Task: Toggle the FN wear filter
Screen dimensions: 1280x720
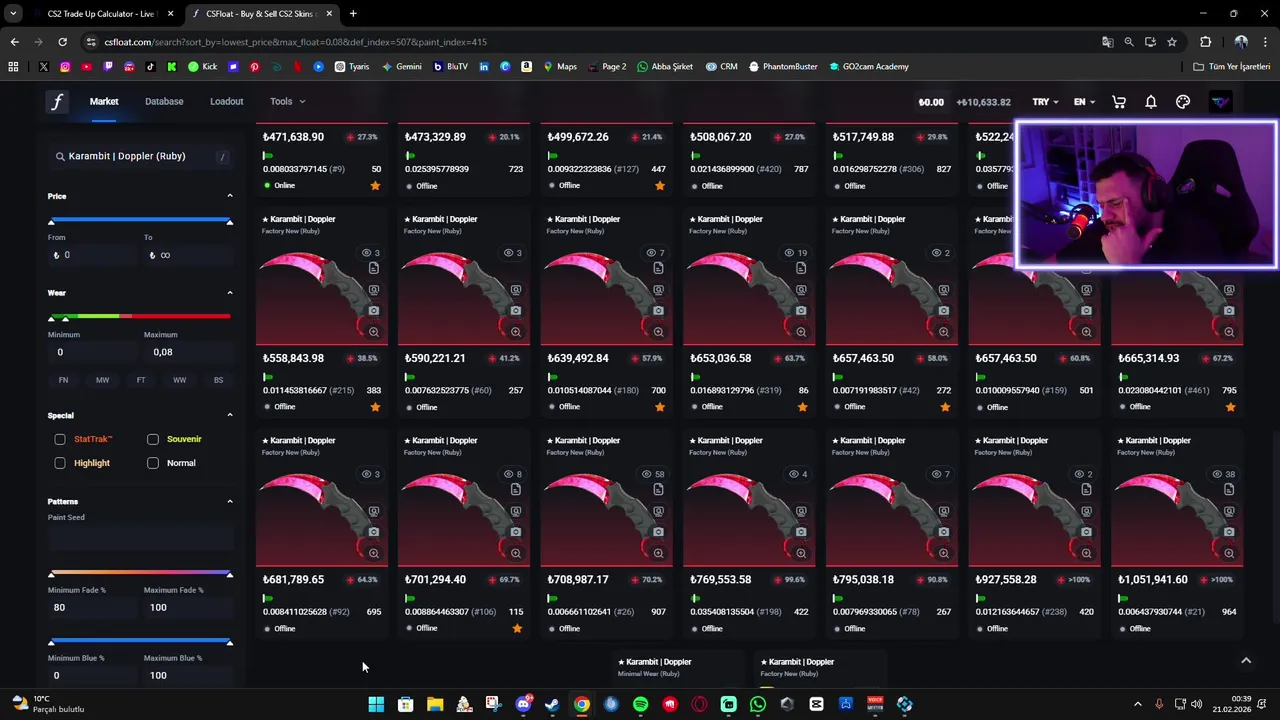Action: coord(63,380)
